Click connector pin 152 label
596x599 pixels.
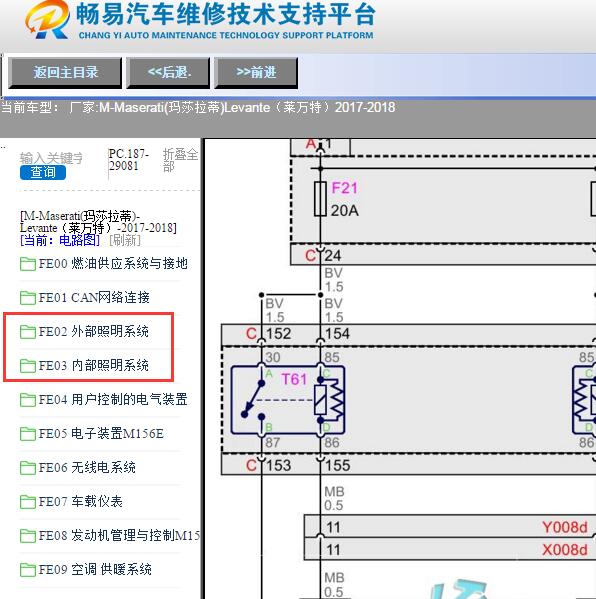279,334
